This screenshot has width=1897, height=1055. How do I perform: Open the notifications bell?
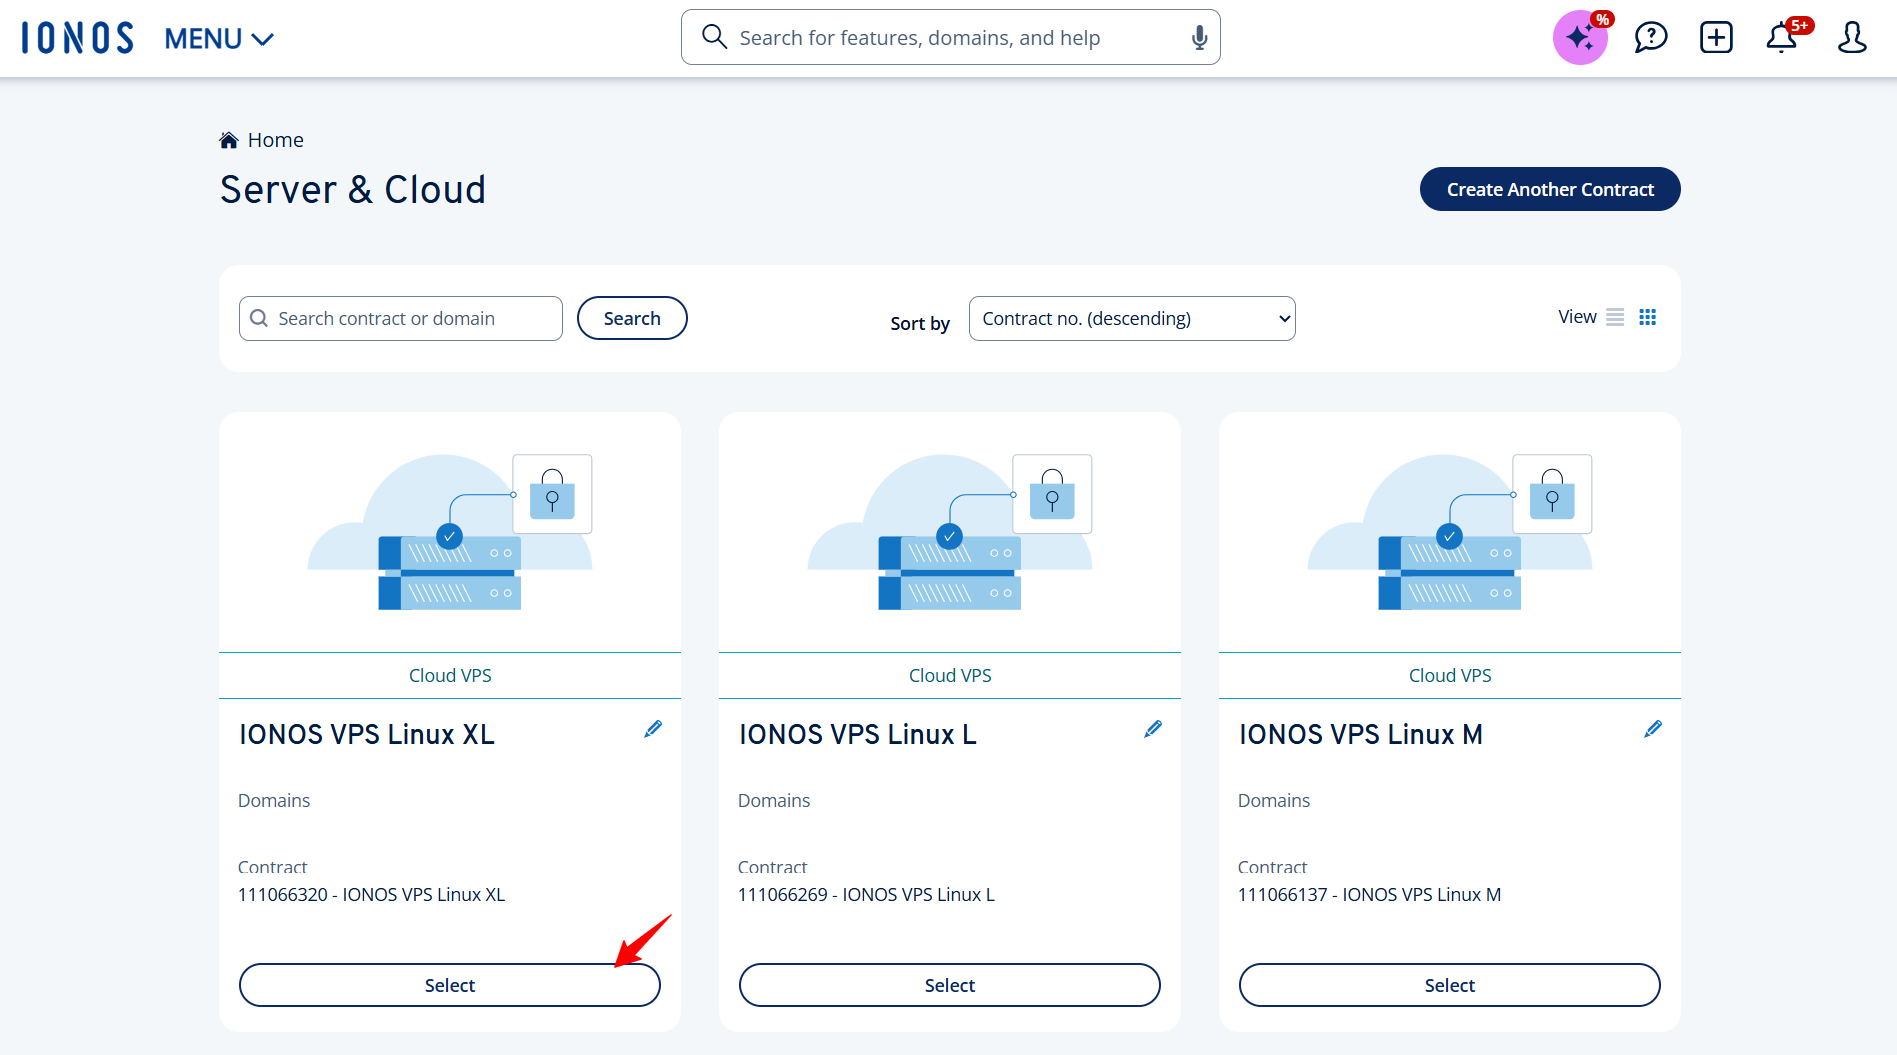pos(1782,38)
